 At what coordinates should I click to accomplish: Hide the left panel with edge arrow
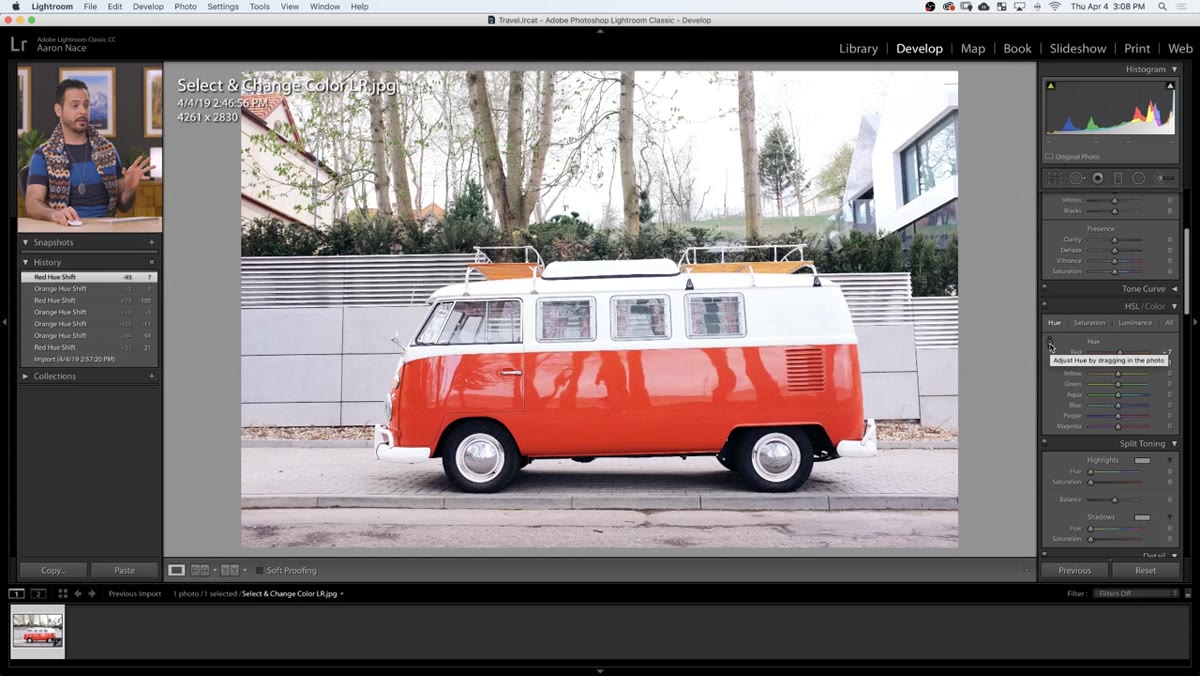[4, 322]
